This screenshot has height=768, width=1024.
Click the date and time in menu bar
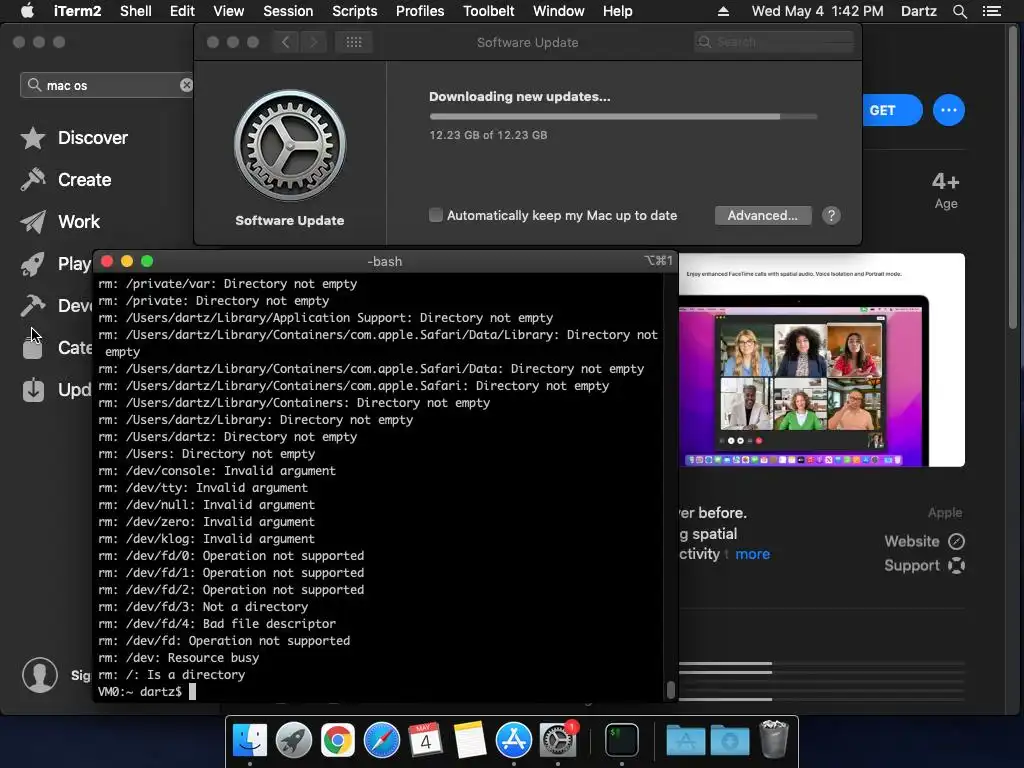(817, 11)
